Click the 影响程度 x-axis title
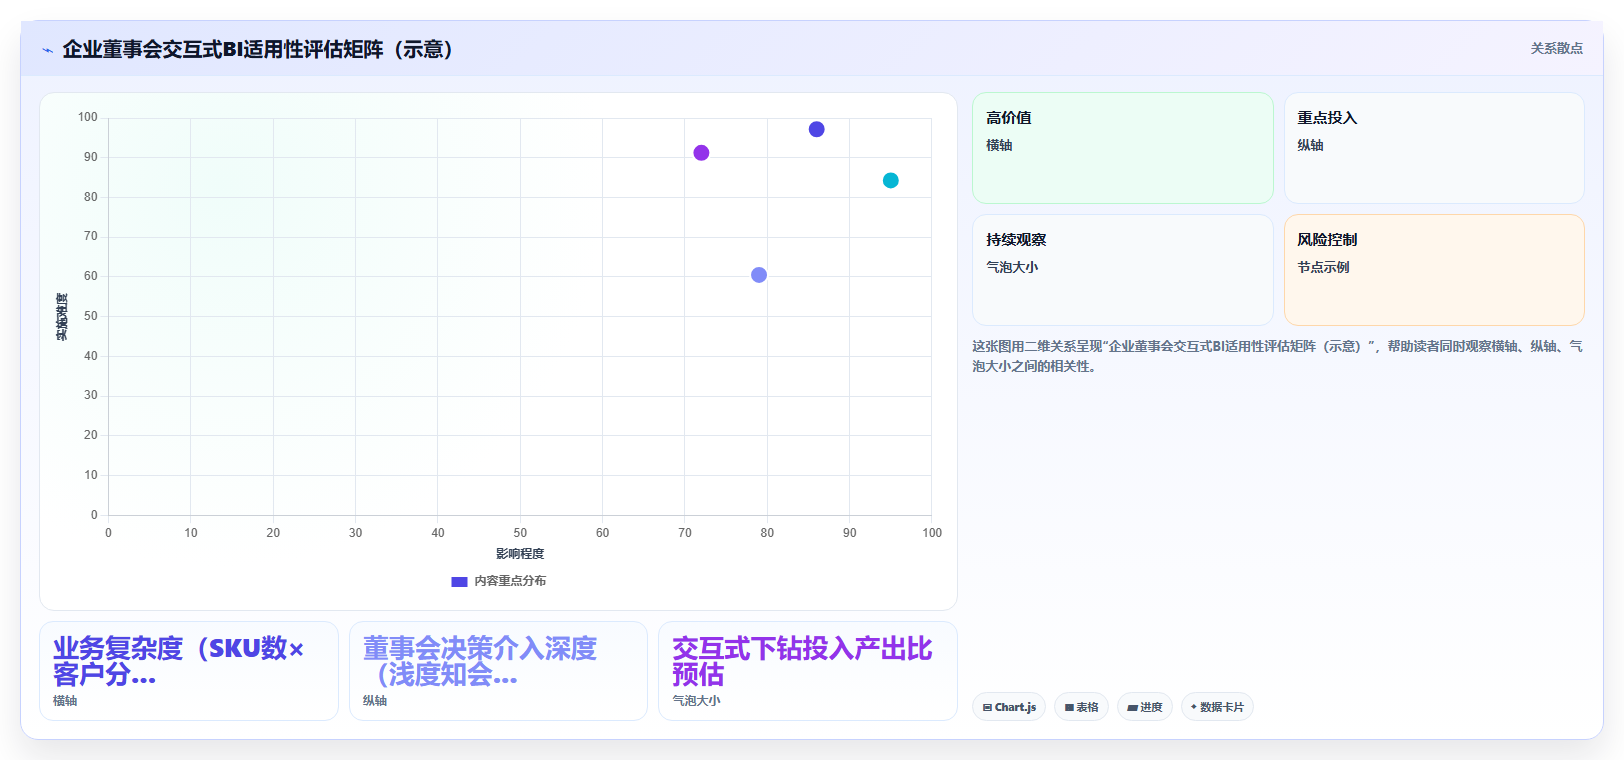The image size is (1624, 760). (520, 554)
